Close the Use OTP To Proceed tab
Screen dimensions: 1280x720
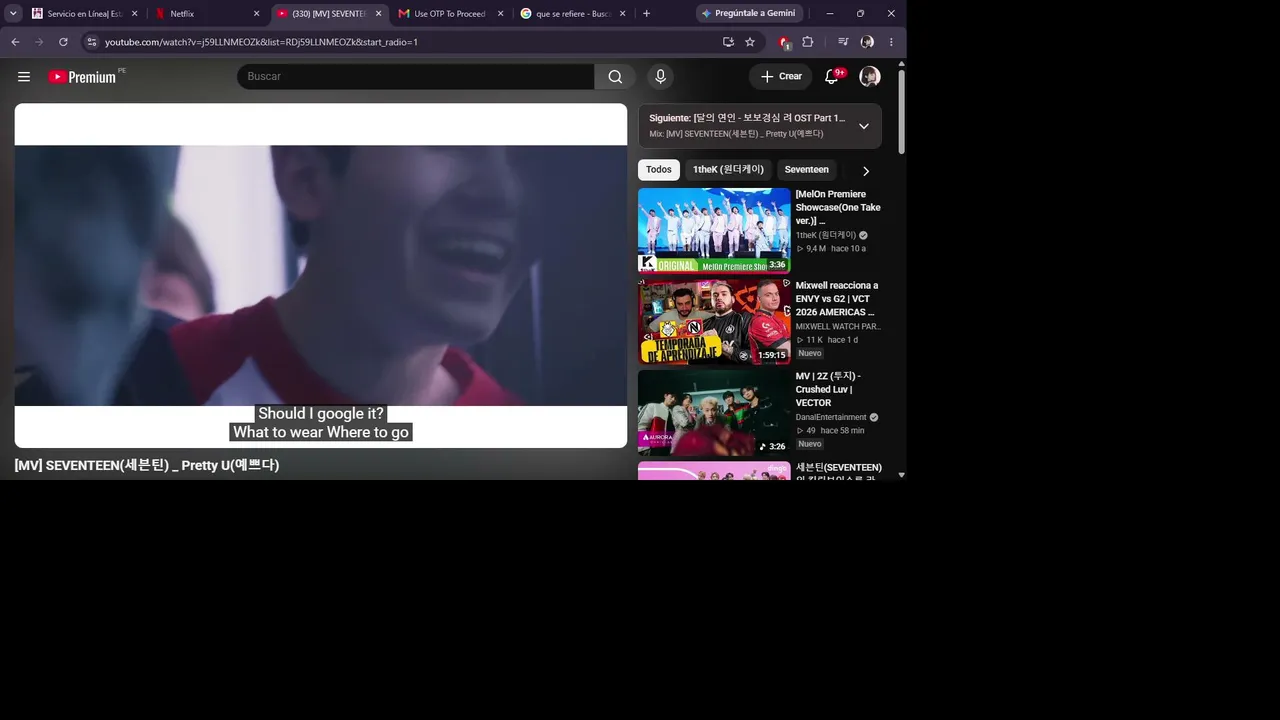(500, 14)
